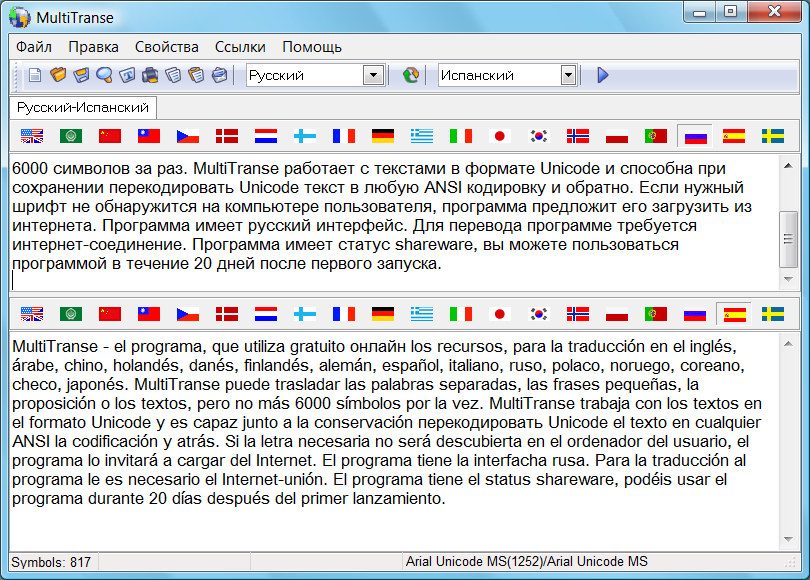
Task: Pick Swedish flag in source language row
Action: pyautogui.click(x=773, y=136)
